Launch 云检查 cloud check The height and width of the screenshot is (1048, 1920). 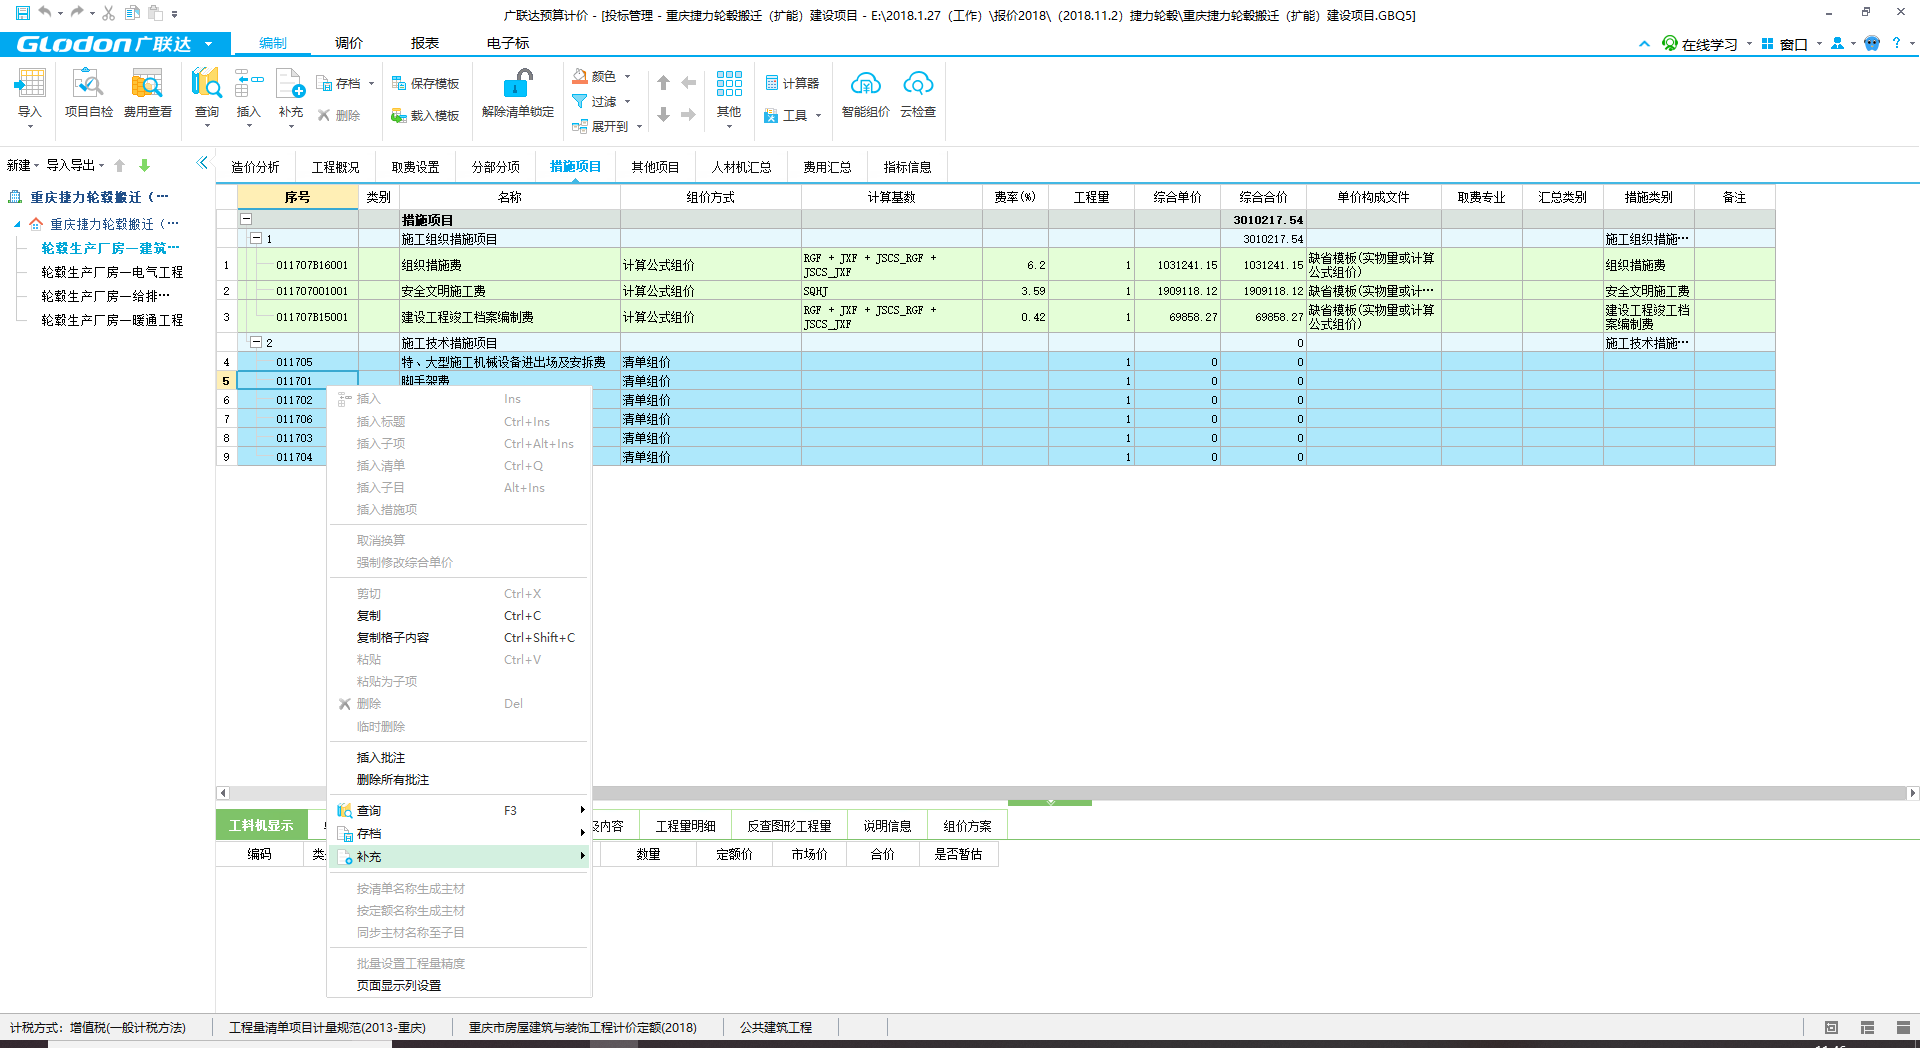pyautogui.click(x=918, y=95)
